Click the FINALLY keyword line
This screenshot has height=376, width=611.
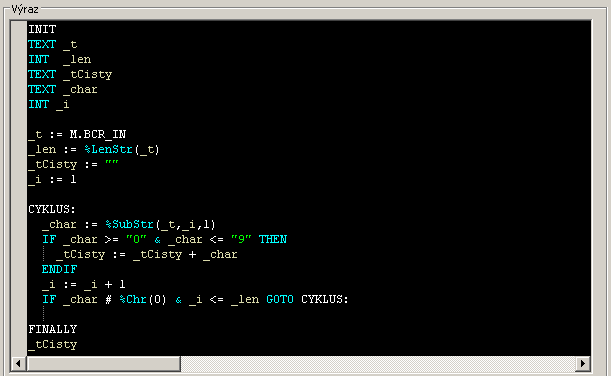click(x=53, y=329)
